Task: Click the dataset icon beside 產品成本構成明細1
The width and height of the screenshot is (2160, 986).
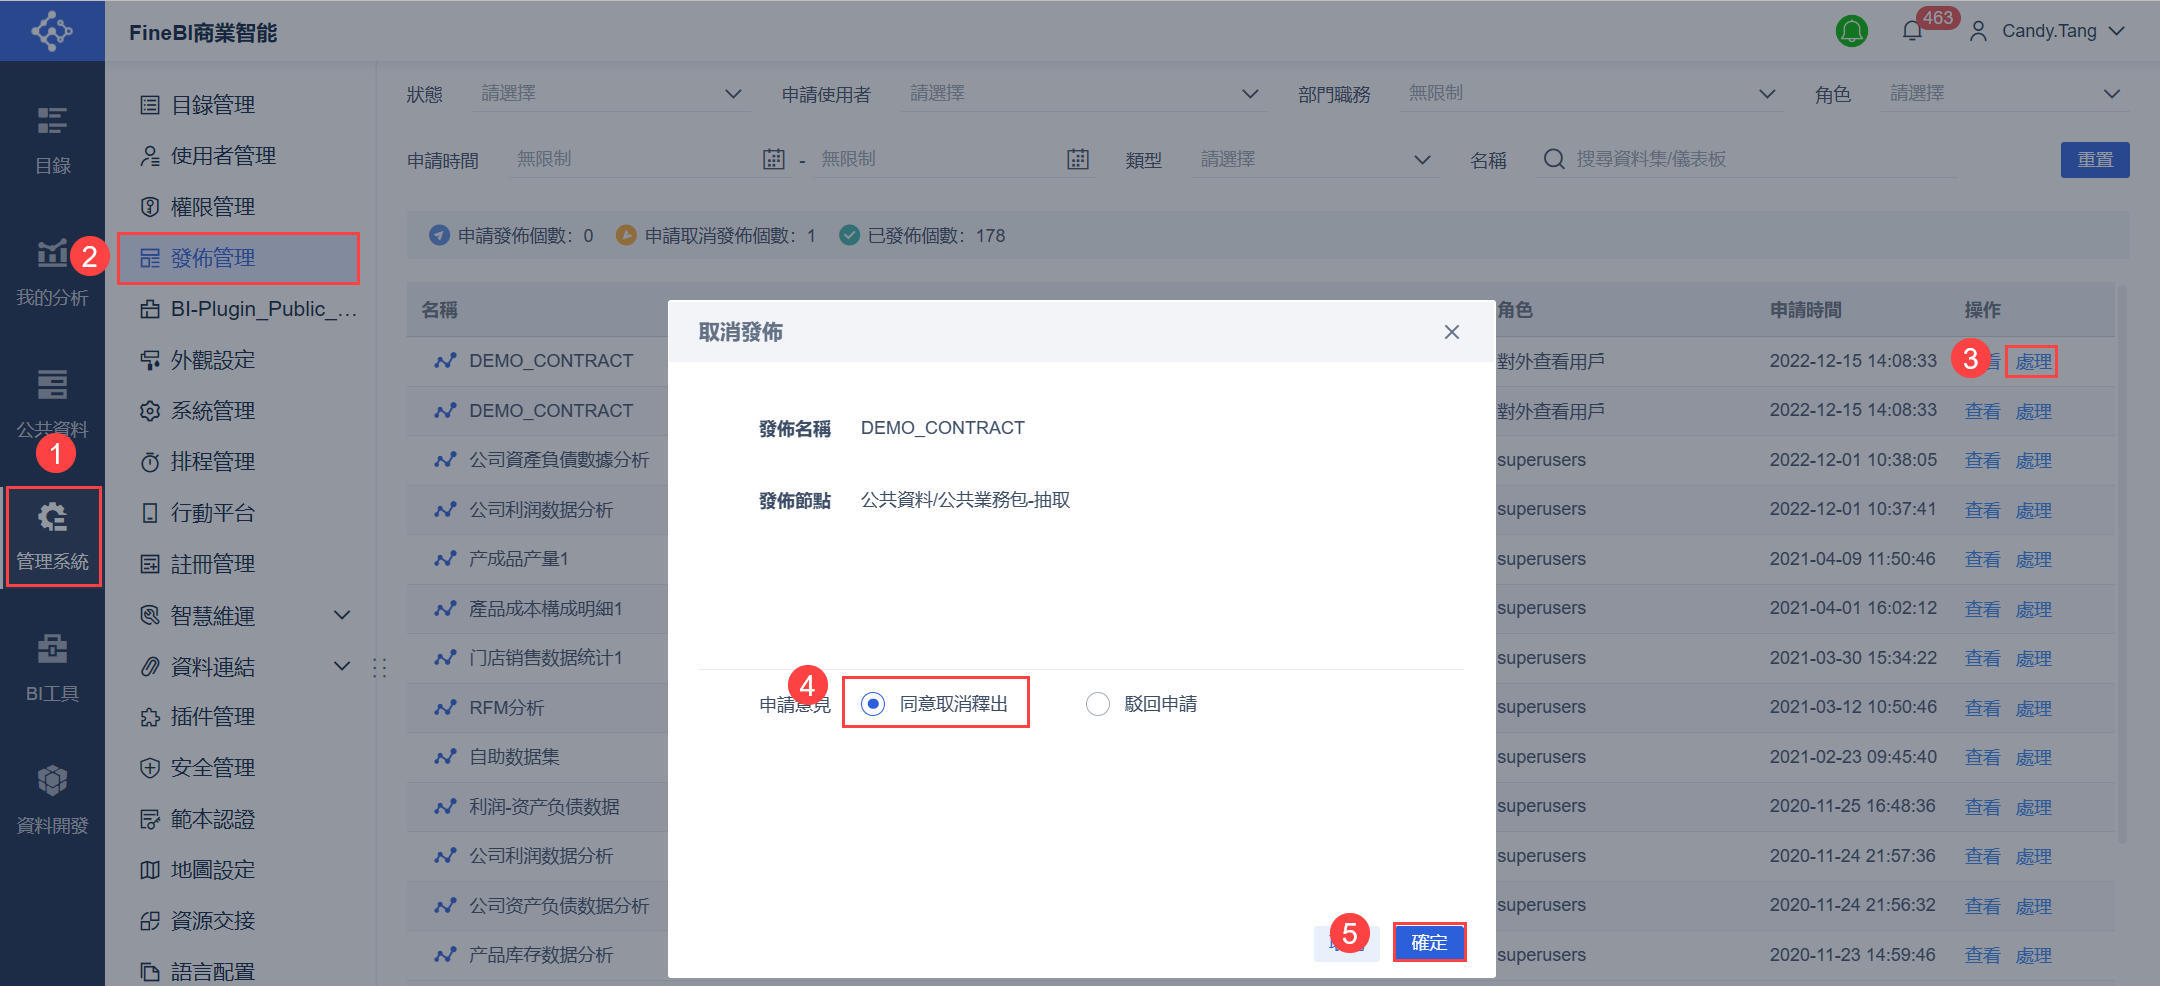Action: tap(445, 608)
